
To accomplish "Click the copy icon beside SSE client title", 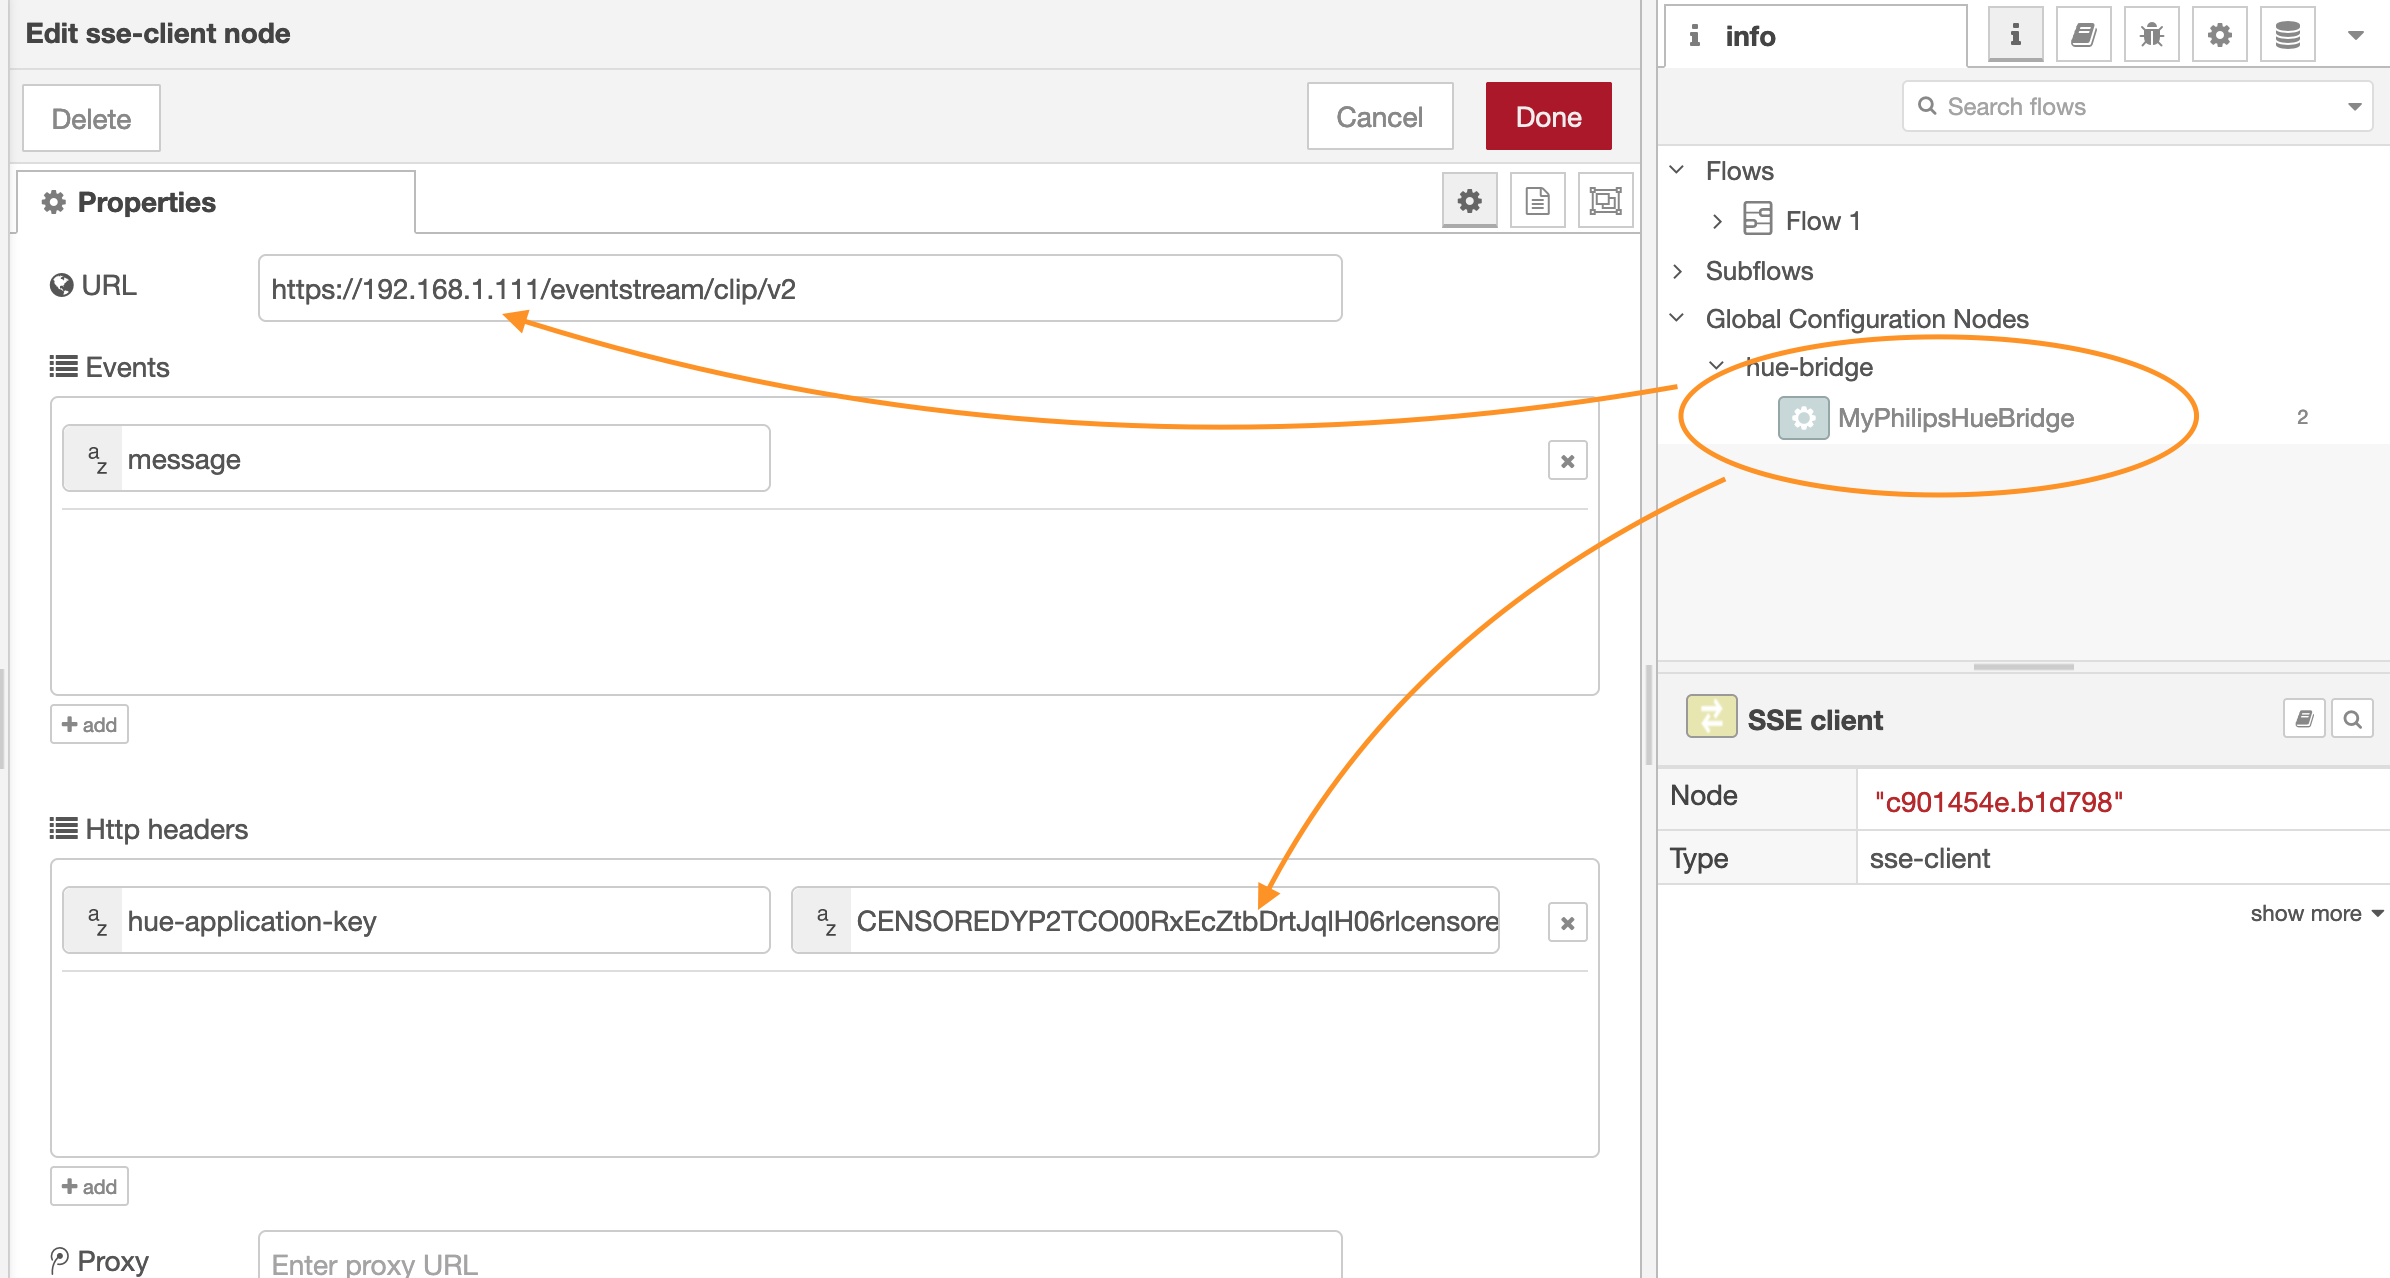I will coord(2303,718).
